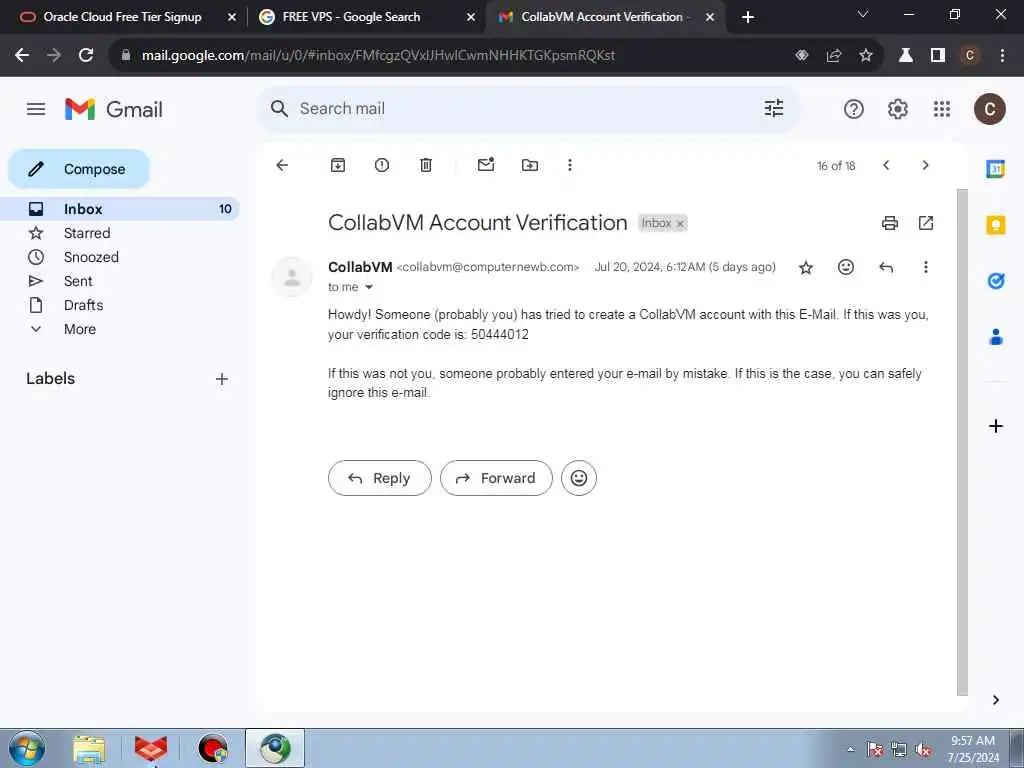The image size is (1024, 768).
Task: Open the tab search dropdown chevron
Action: coord(863,14)
